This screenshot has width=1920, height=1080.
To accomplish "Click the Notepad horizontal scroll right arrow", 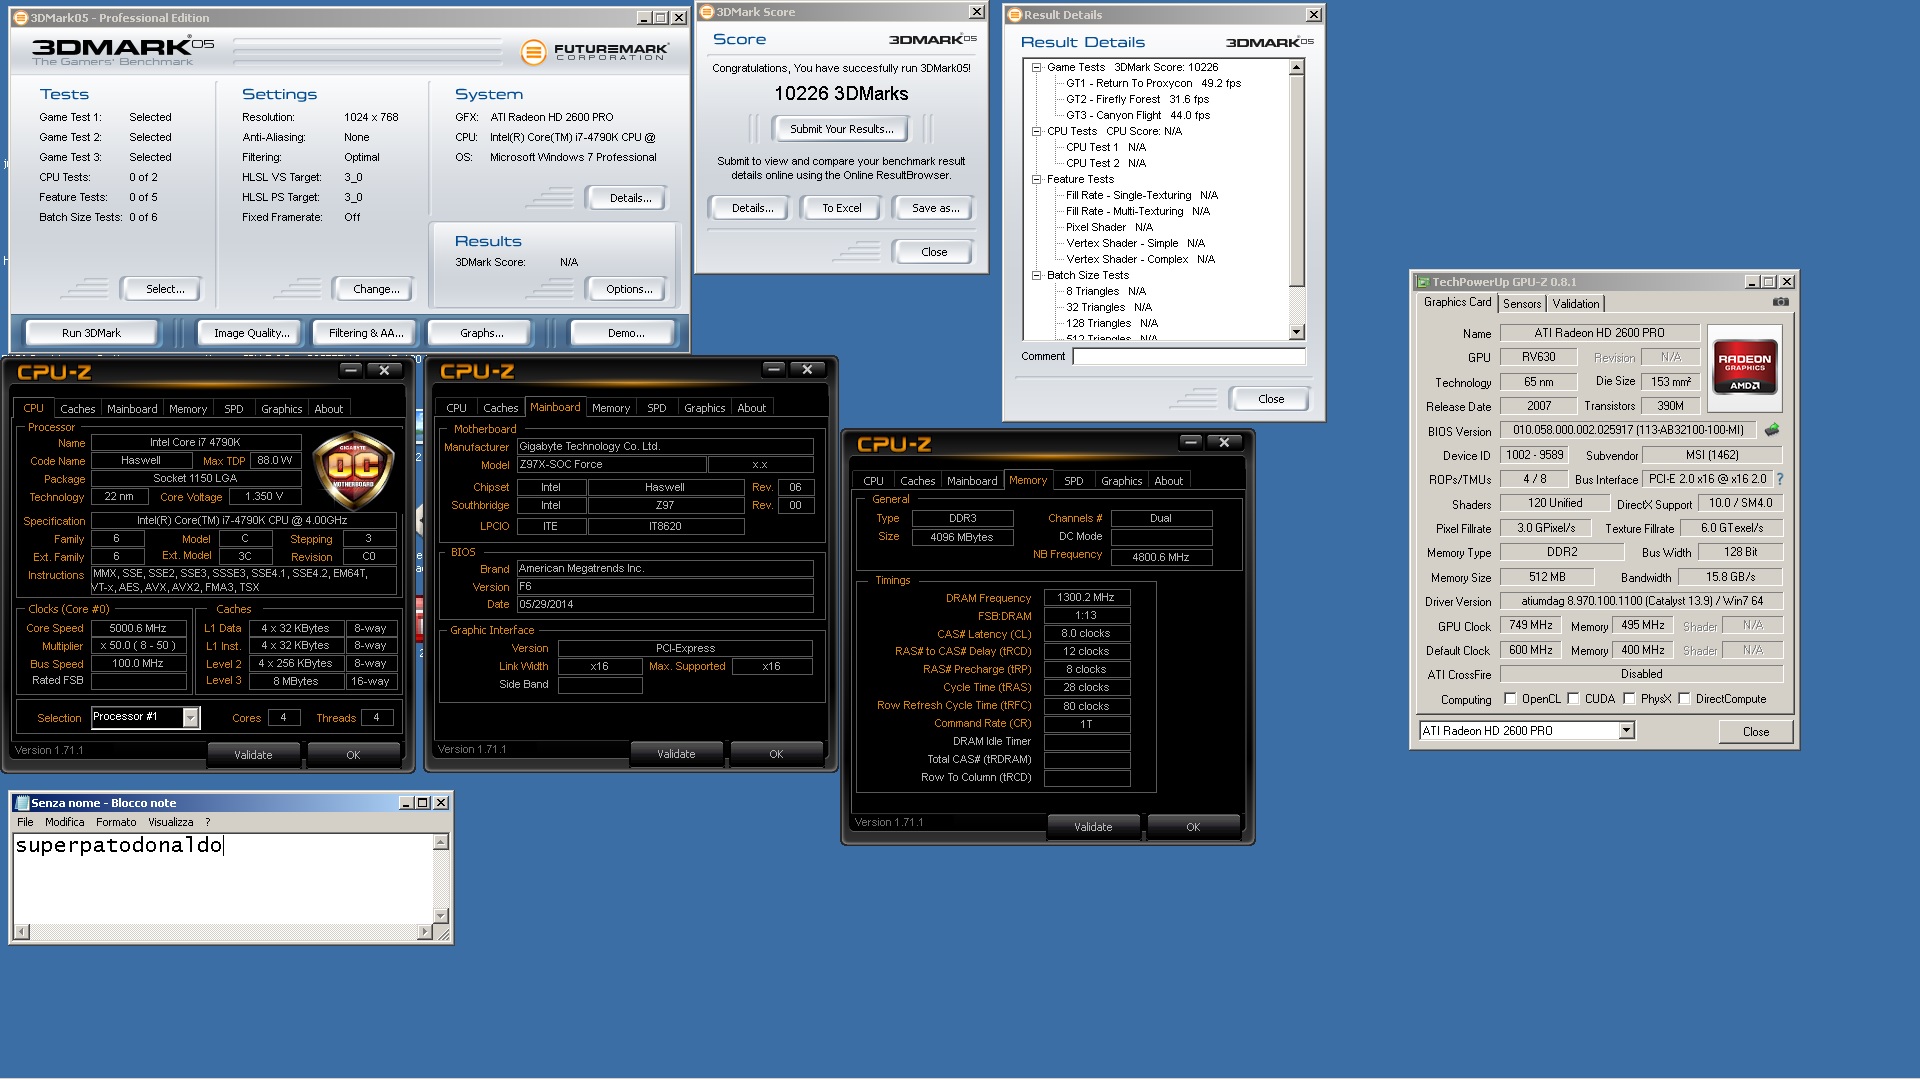I will [424, 932].
